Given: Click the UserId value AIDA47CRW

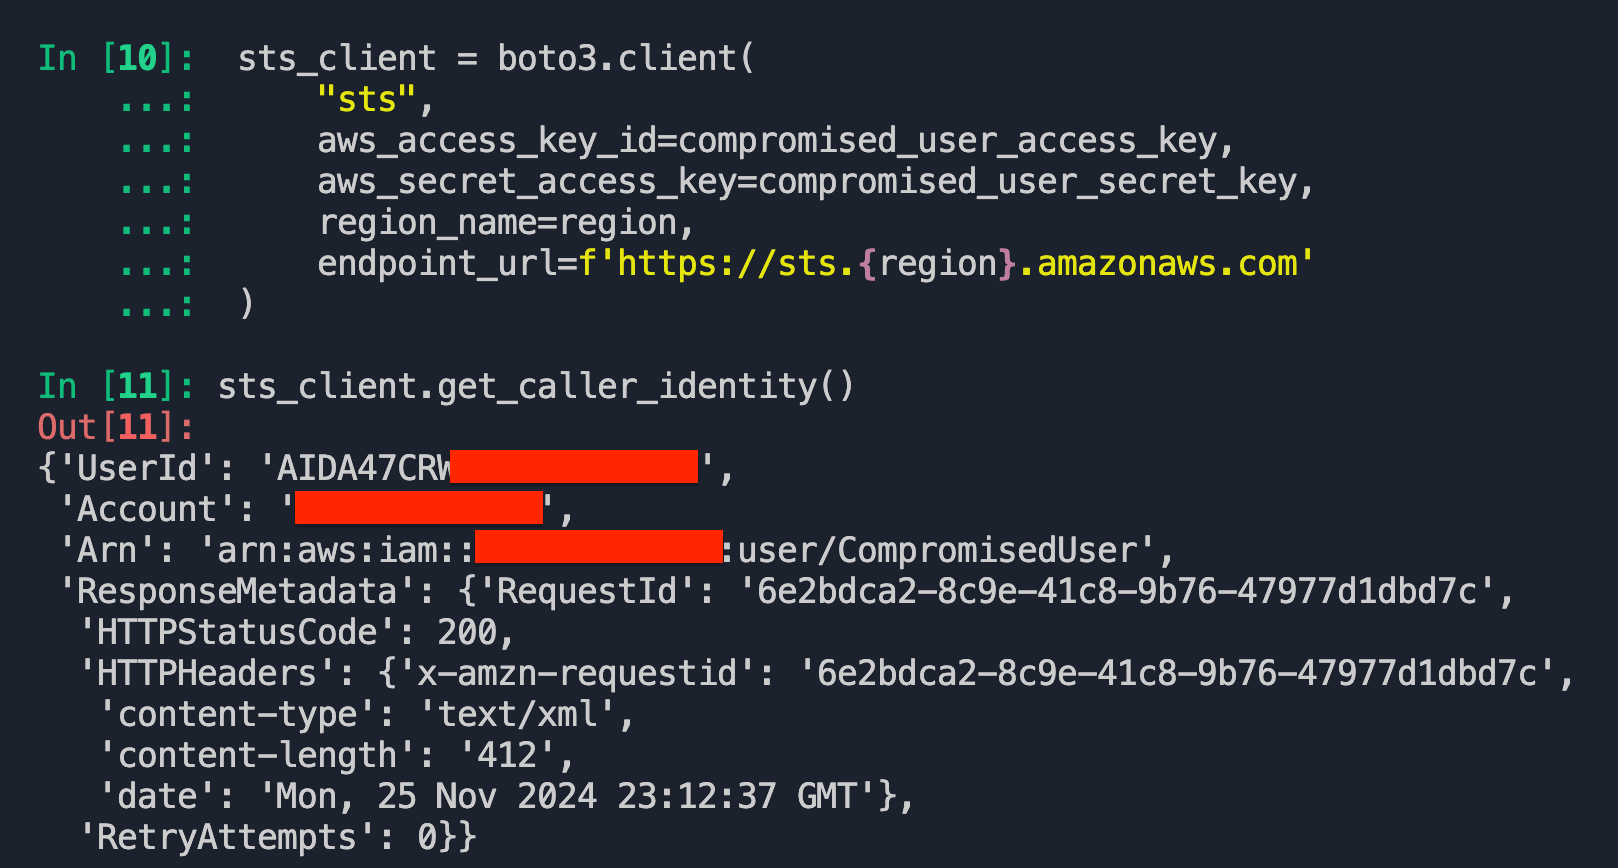Looking at the screenshot, I should (364, 468).
